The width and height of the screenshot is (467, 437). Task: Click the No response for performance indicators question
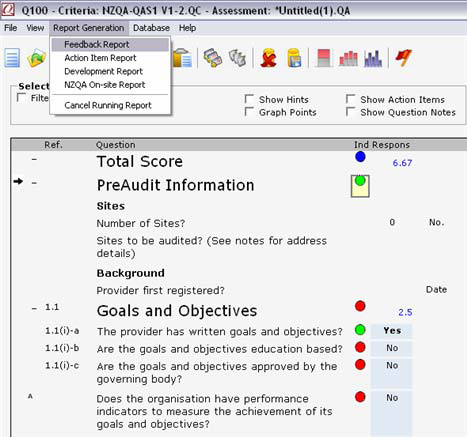pos(392,413)
